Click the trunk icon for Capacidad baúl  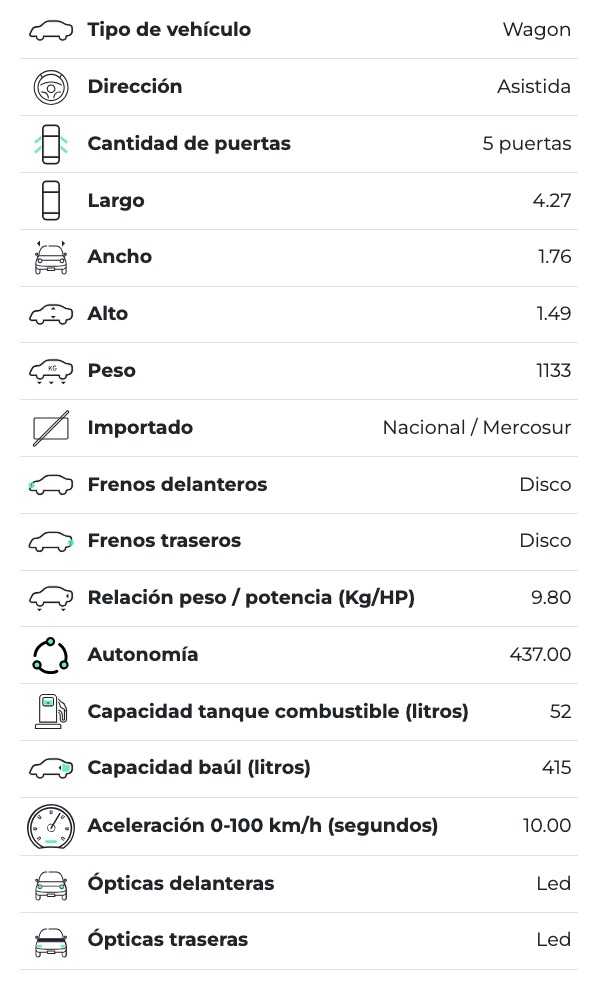click(x=51, y=768)
